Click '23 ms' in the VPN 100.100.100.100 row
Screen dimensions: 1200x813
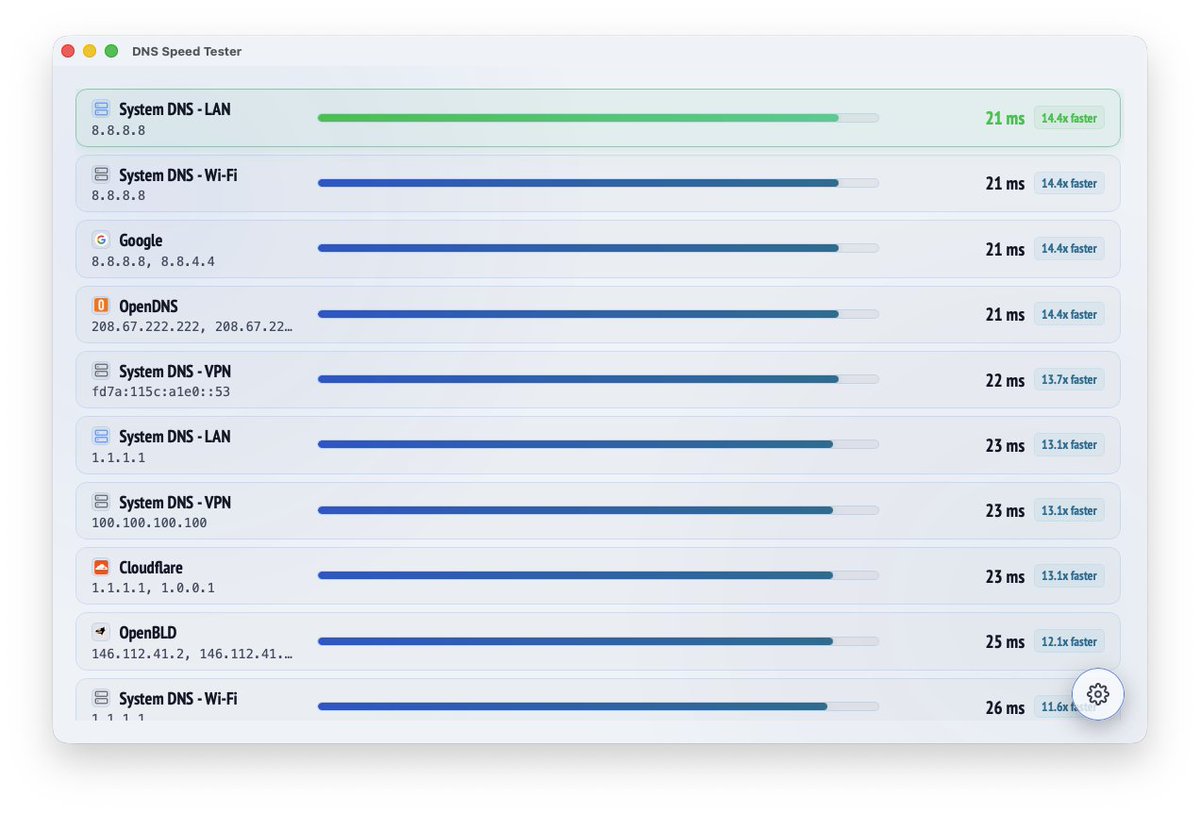click(1005, 510)
